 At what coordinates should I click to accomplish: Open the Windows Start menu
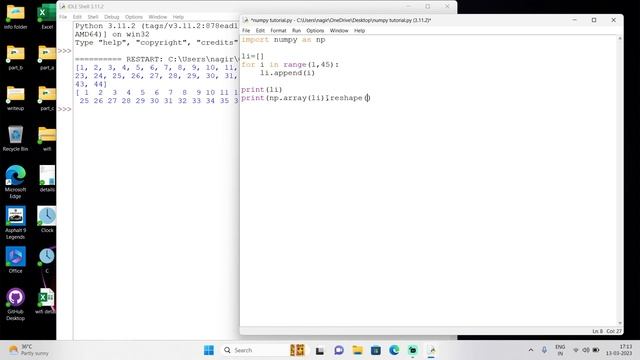click(209, 350)
